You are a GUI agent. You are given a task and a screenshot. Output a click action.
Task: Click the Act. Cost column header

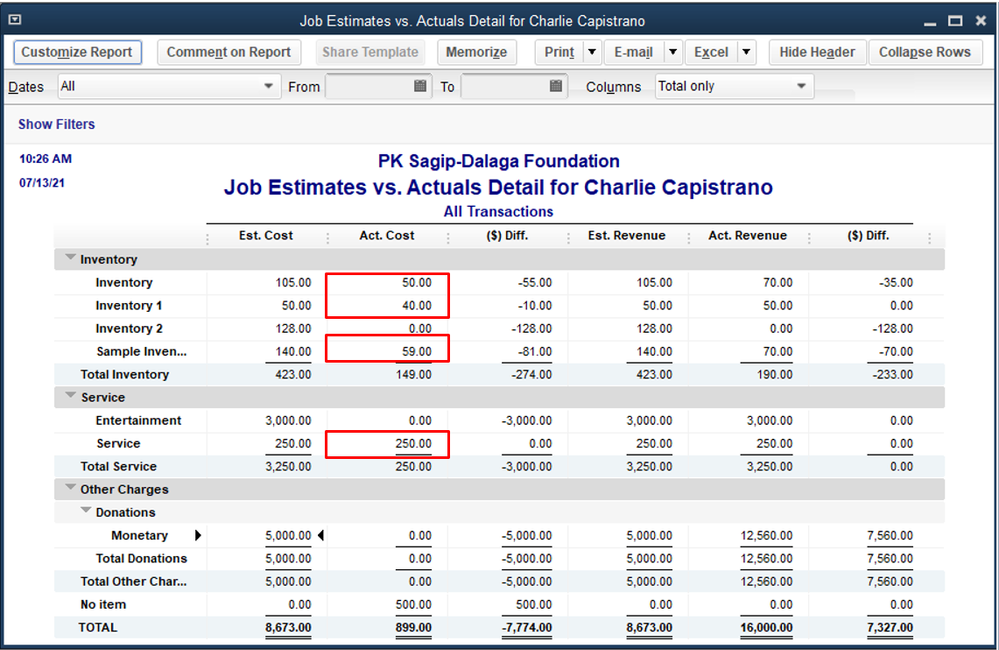(387, 235)
